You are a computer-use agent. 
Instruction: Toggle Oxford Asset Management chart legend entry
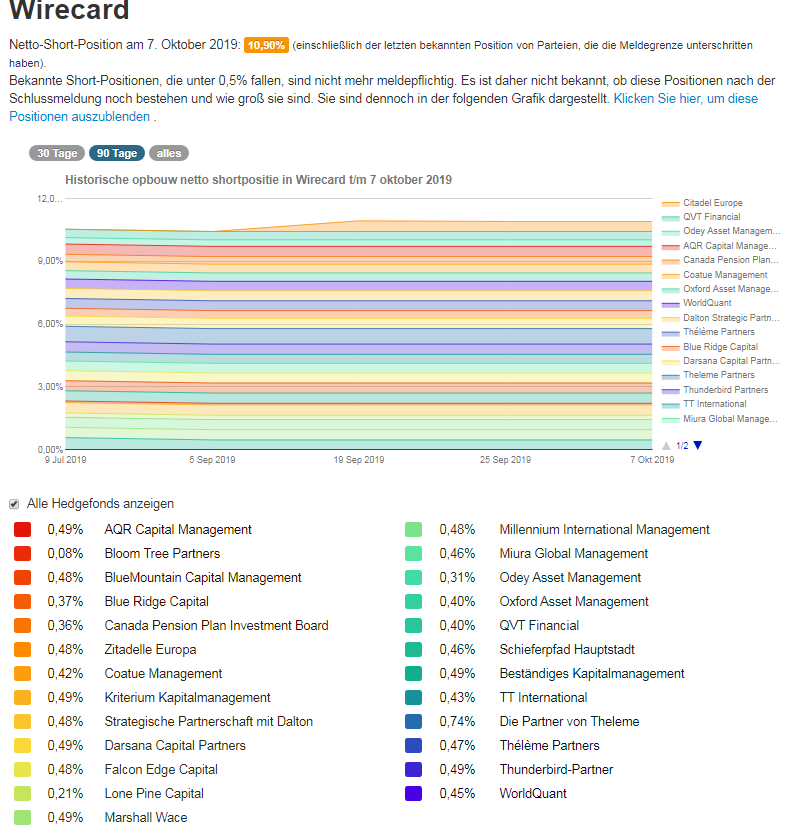pos(720,289)
